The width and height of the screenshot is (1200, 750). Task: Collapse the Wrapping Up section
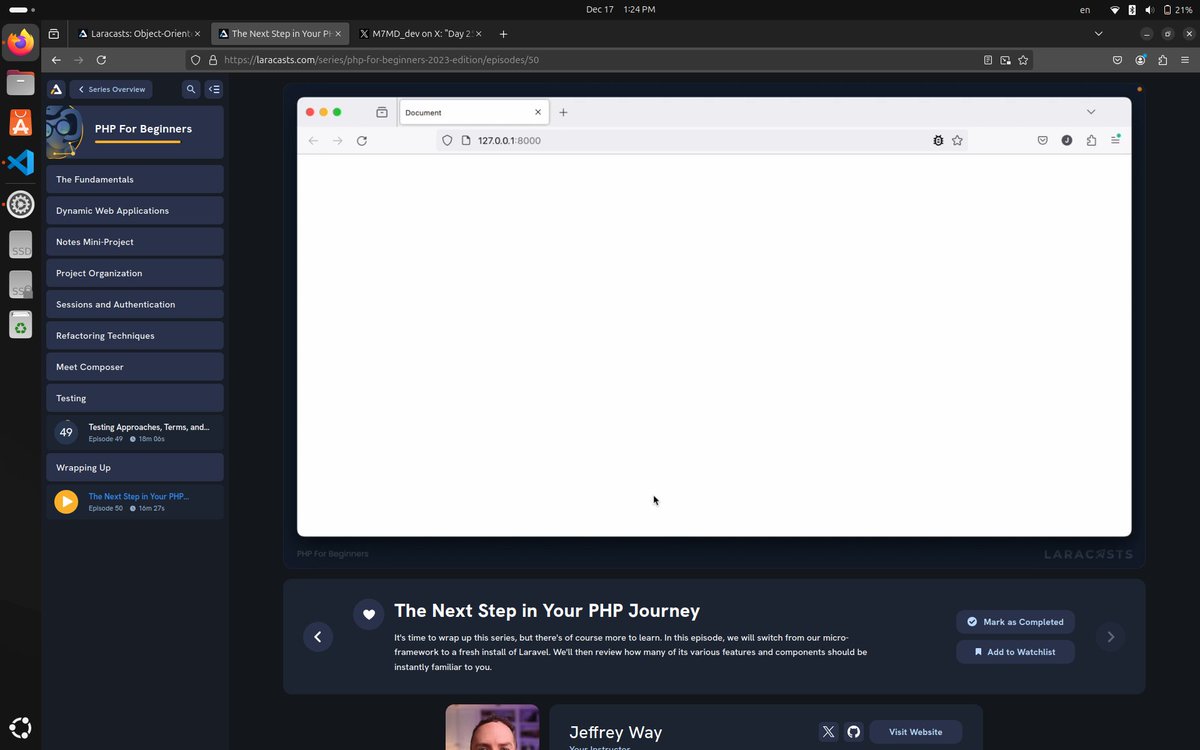pos(135,467)
